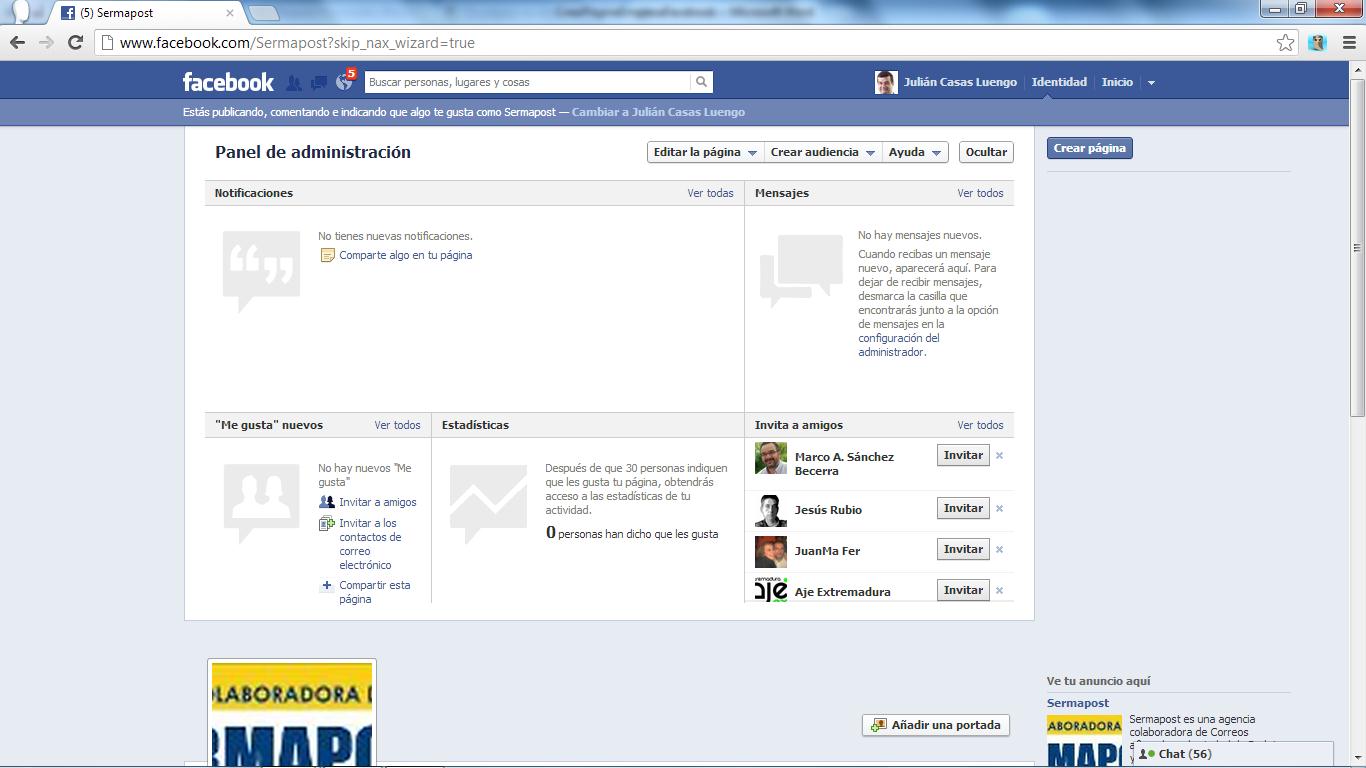Click JuanMa Fer's profile photo
1366x768 pixels.
click(771, 552)
